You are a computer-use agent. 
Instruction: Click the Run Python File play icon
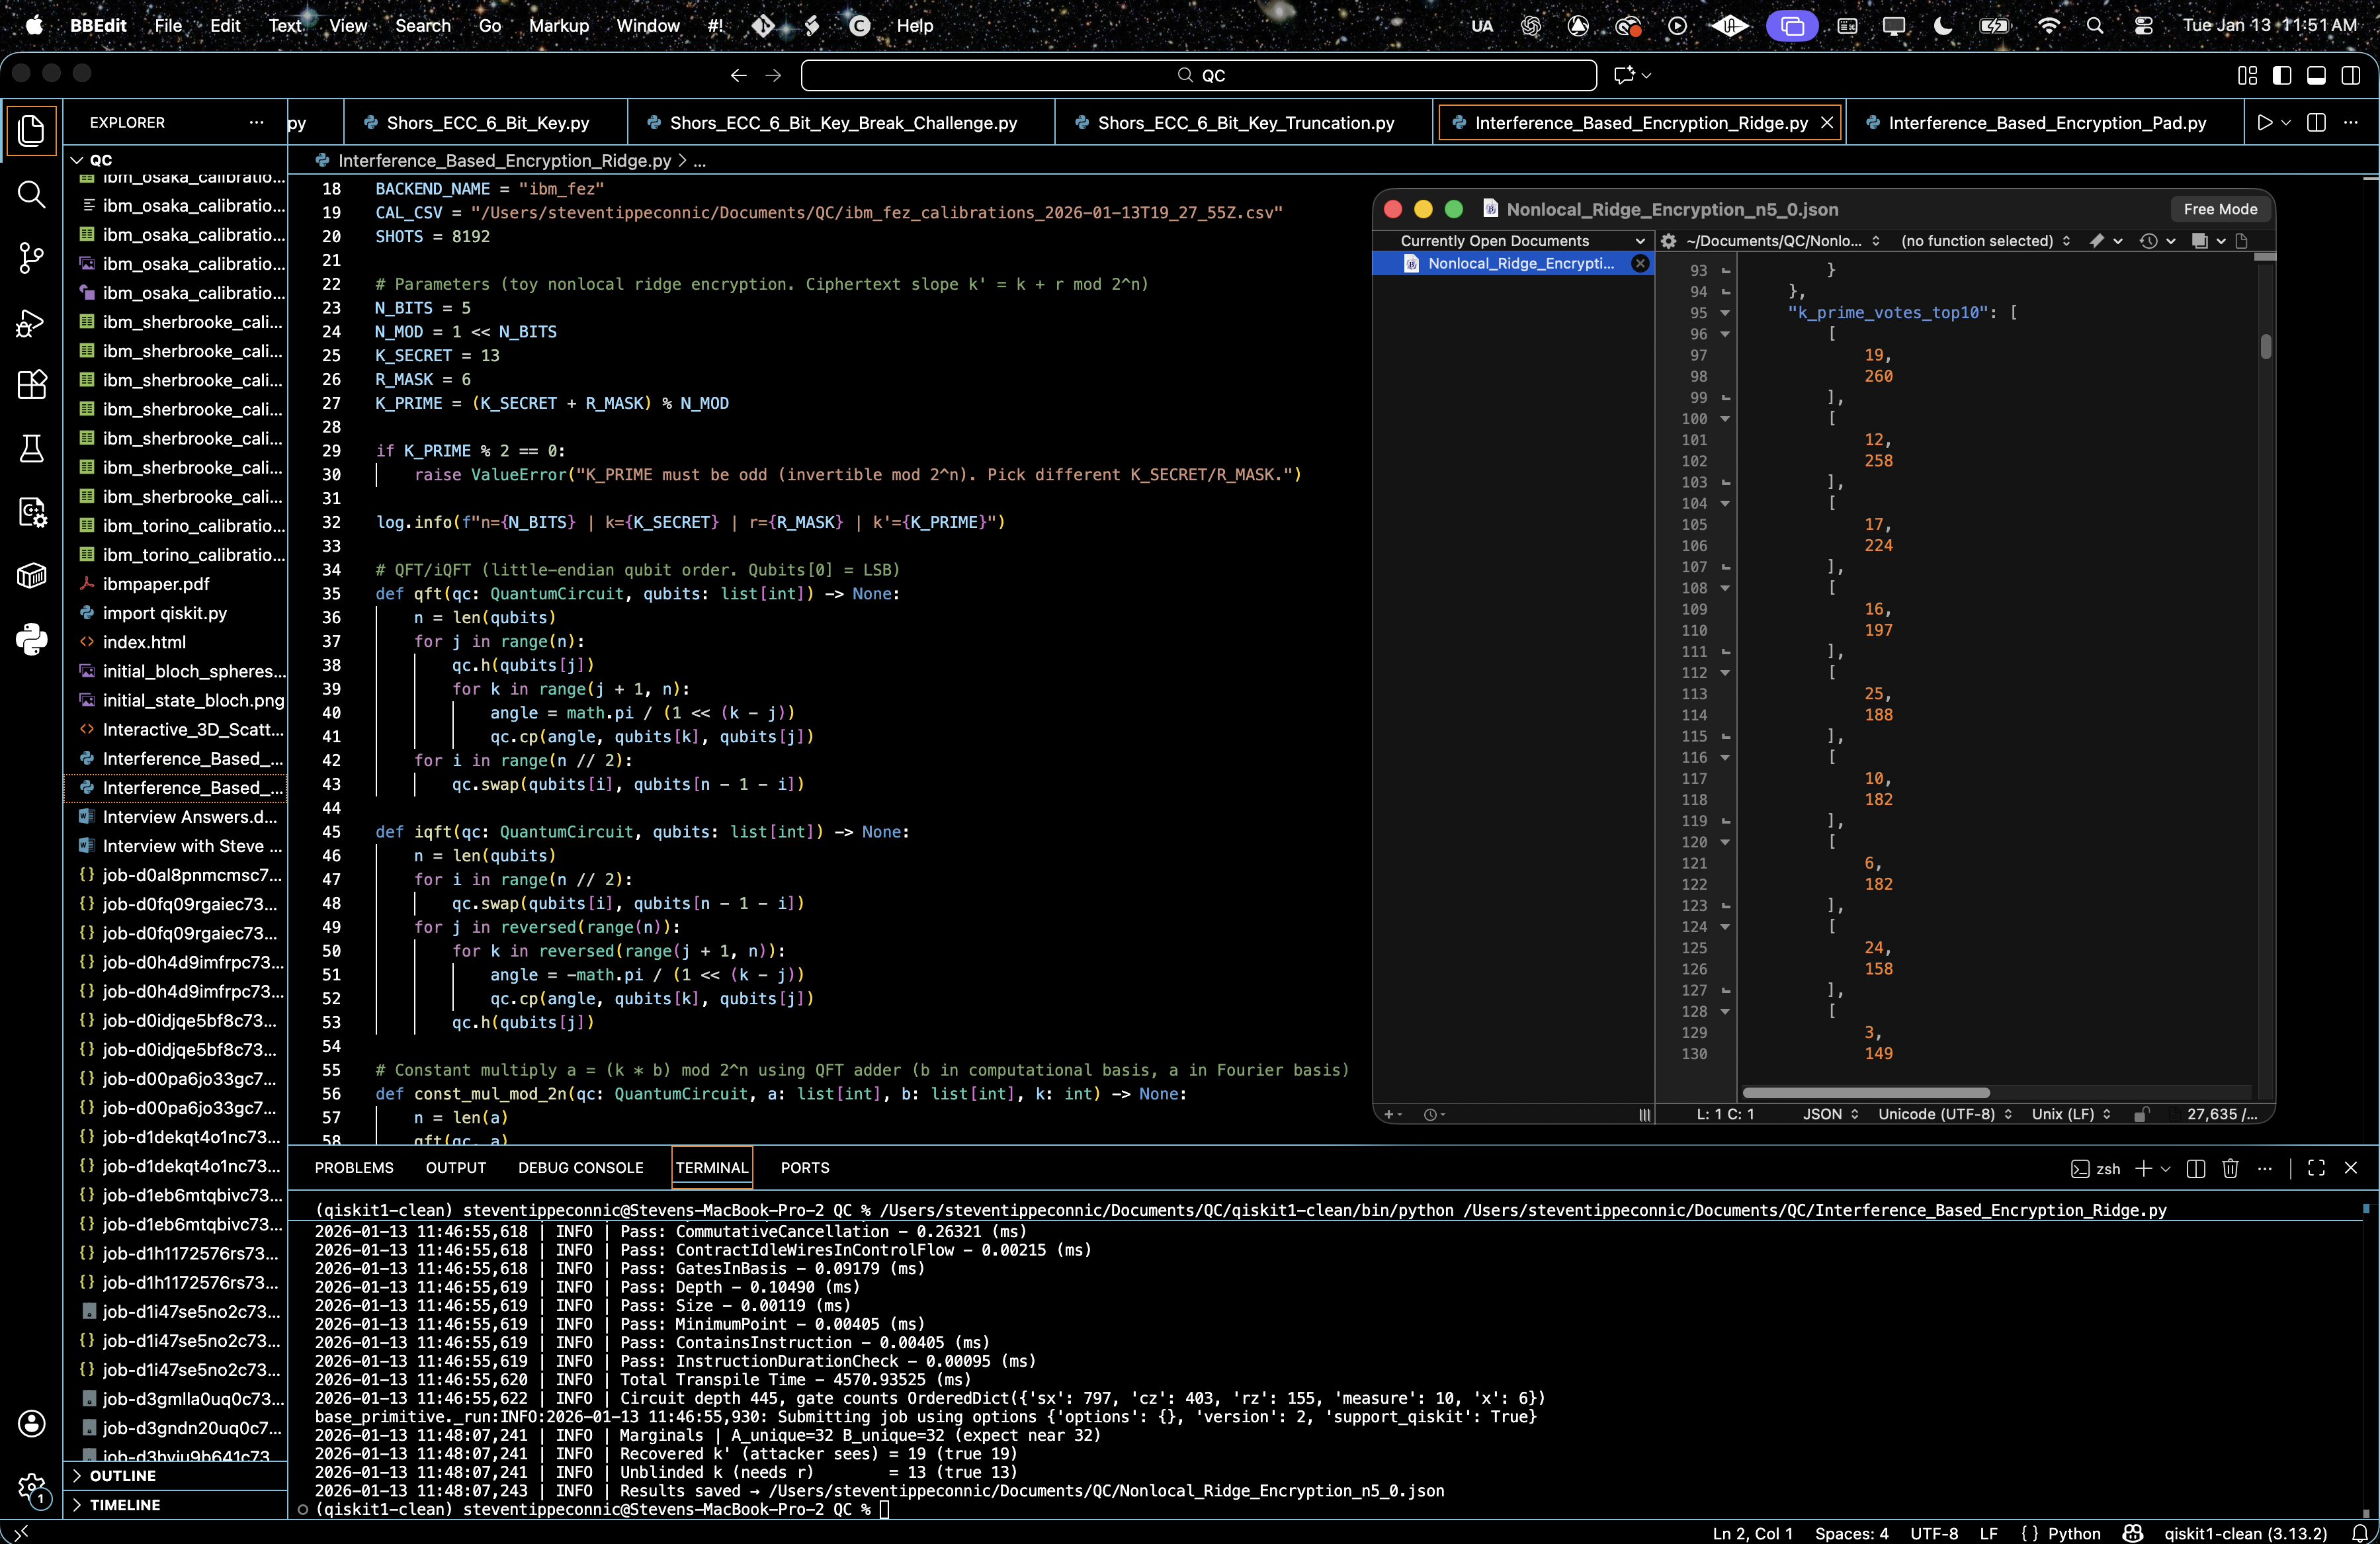pos(2264,122)
